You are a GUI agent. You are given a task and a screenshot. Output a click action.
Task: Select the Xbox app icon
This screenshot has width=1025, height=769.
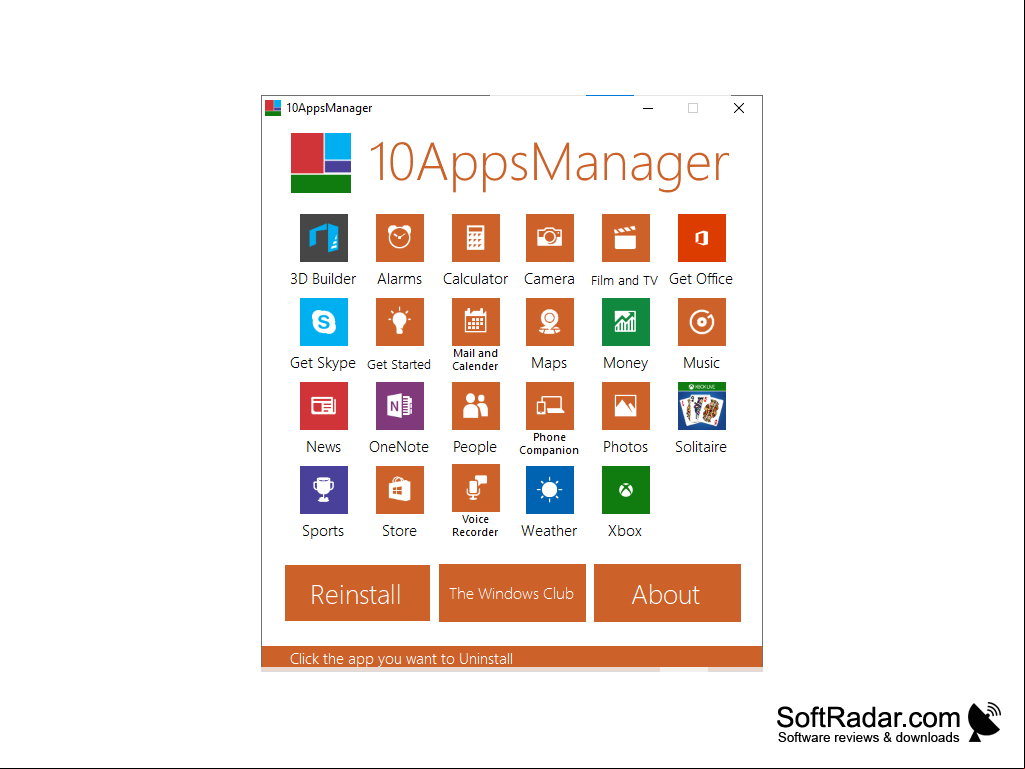coord(626,490)
